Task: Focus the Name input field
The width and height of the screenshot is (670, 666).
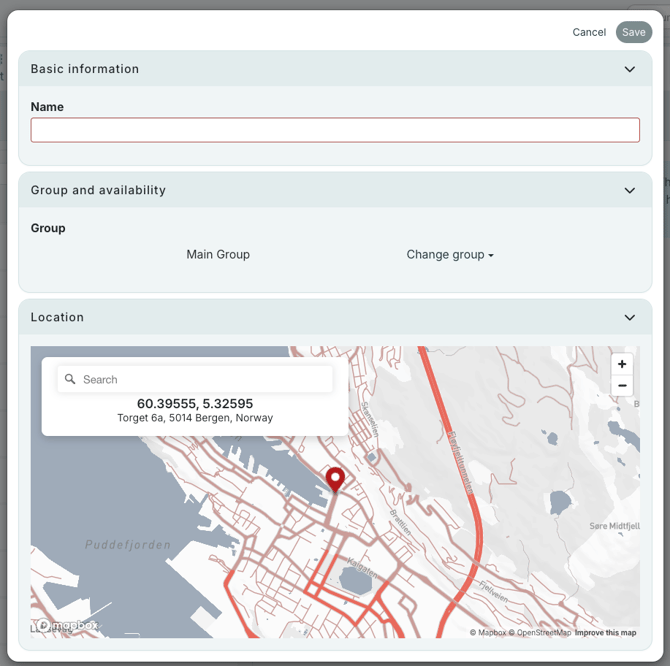Action: tap(335, 130)
